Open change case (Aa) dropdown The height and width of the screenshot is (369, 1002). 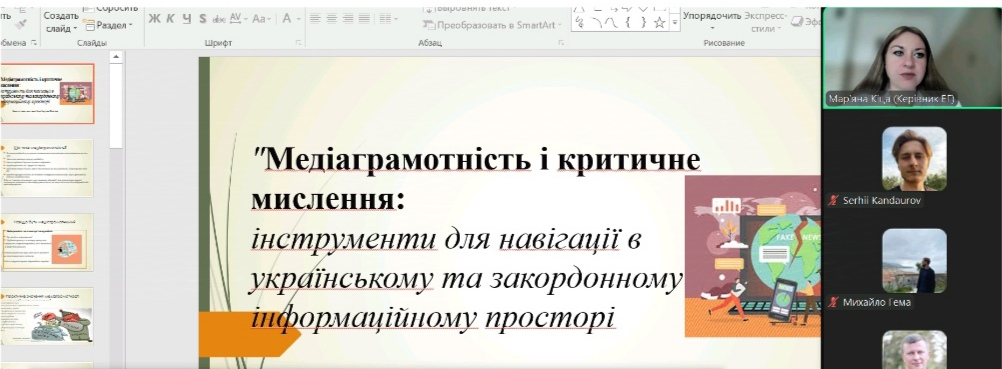(261, 19)
